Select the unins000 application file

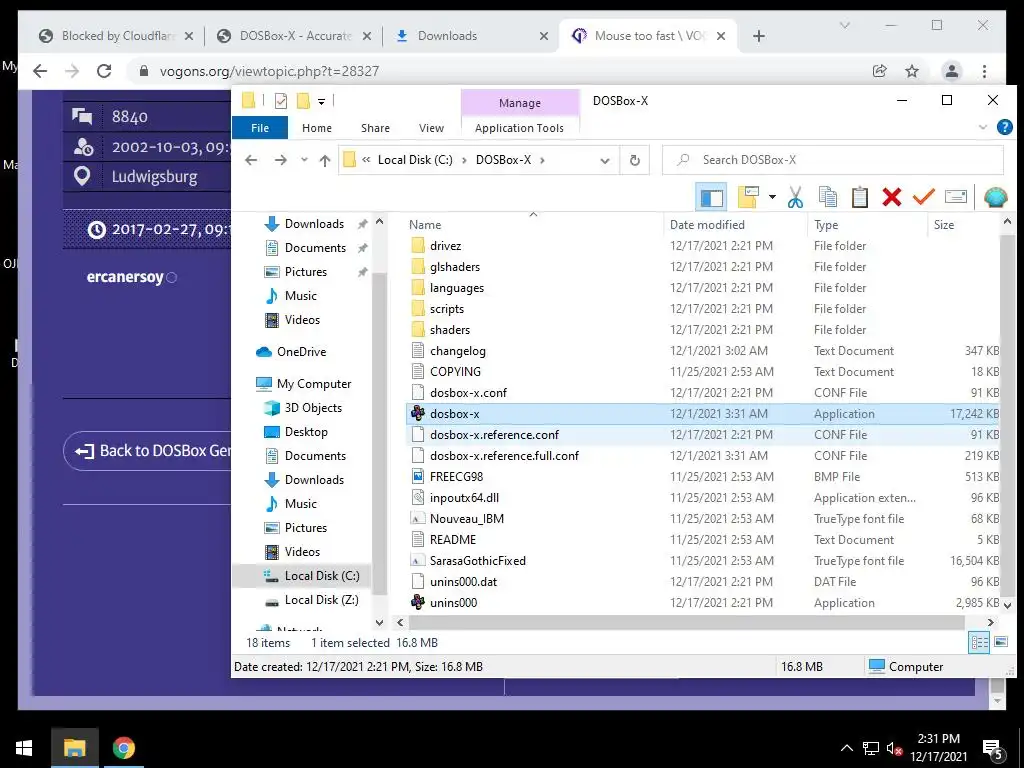[453, 603]
